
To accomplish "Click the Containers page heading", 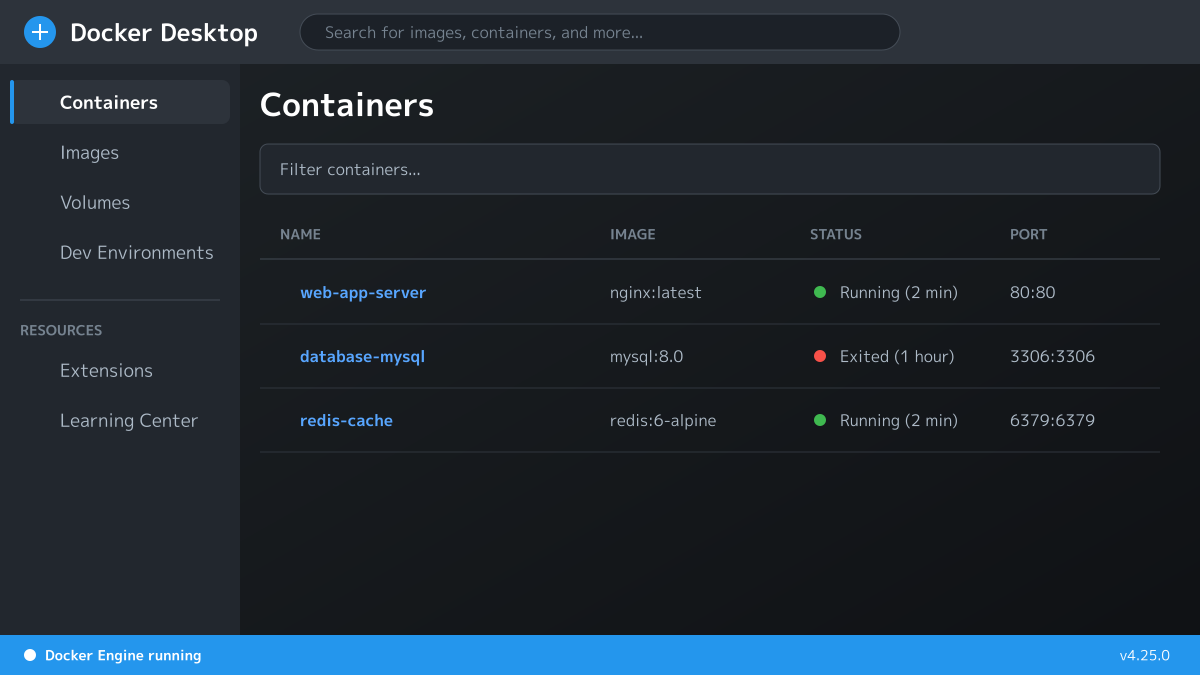I will pyautogui.click(x=347, y=104).
